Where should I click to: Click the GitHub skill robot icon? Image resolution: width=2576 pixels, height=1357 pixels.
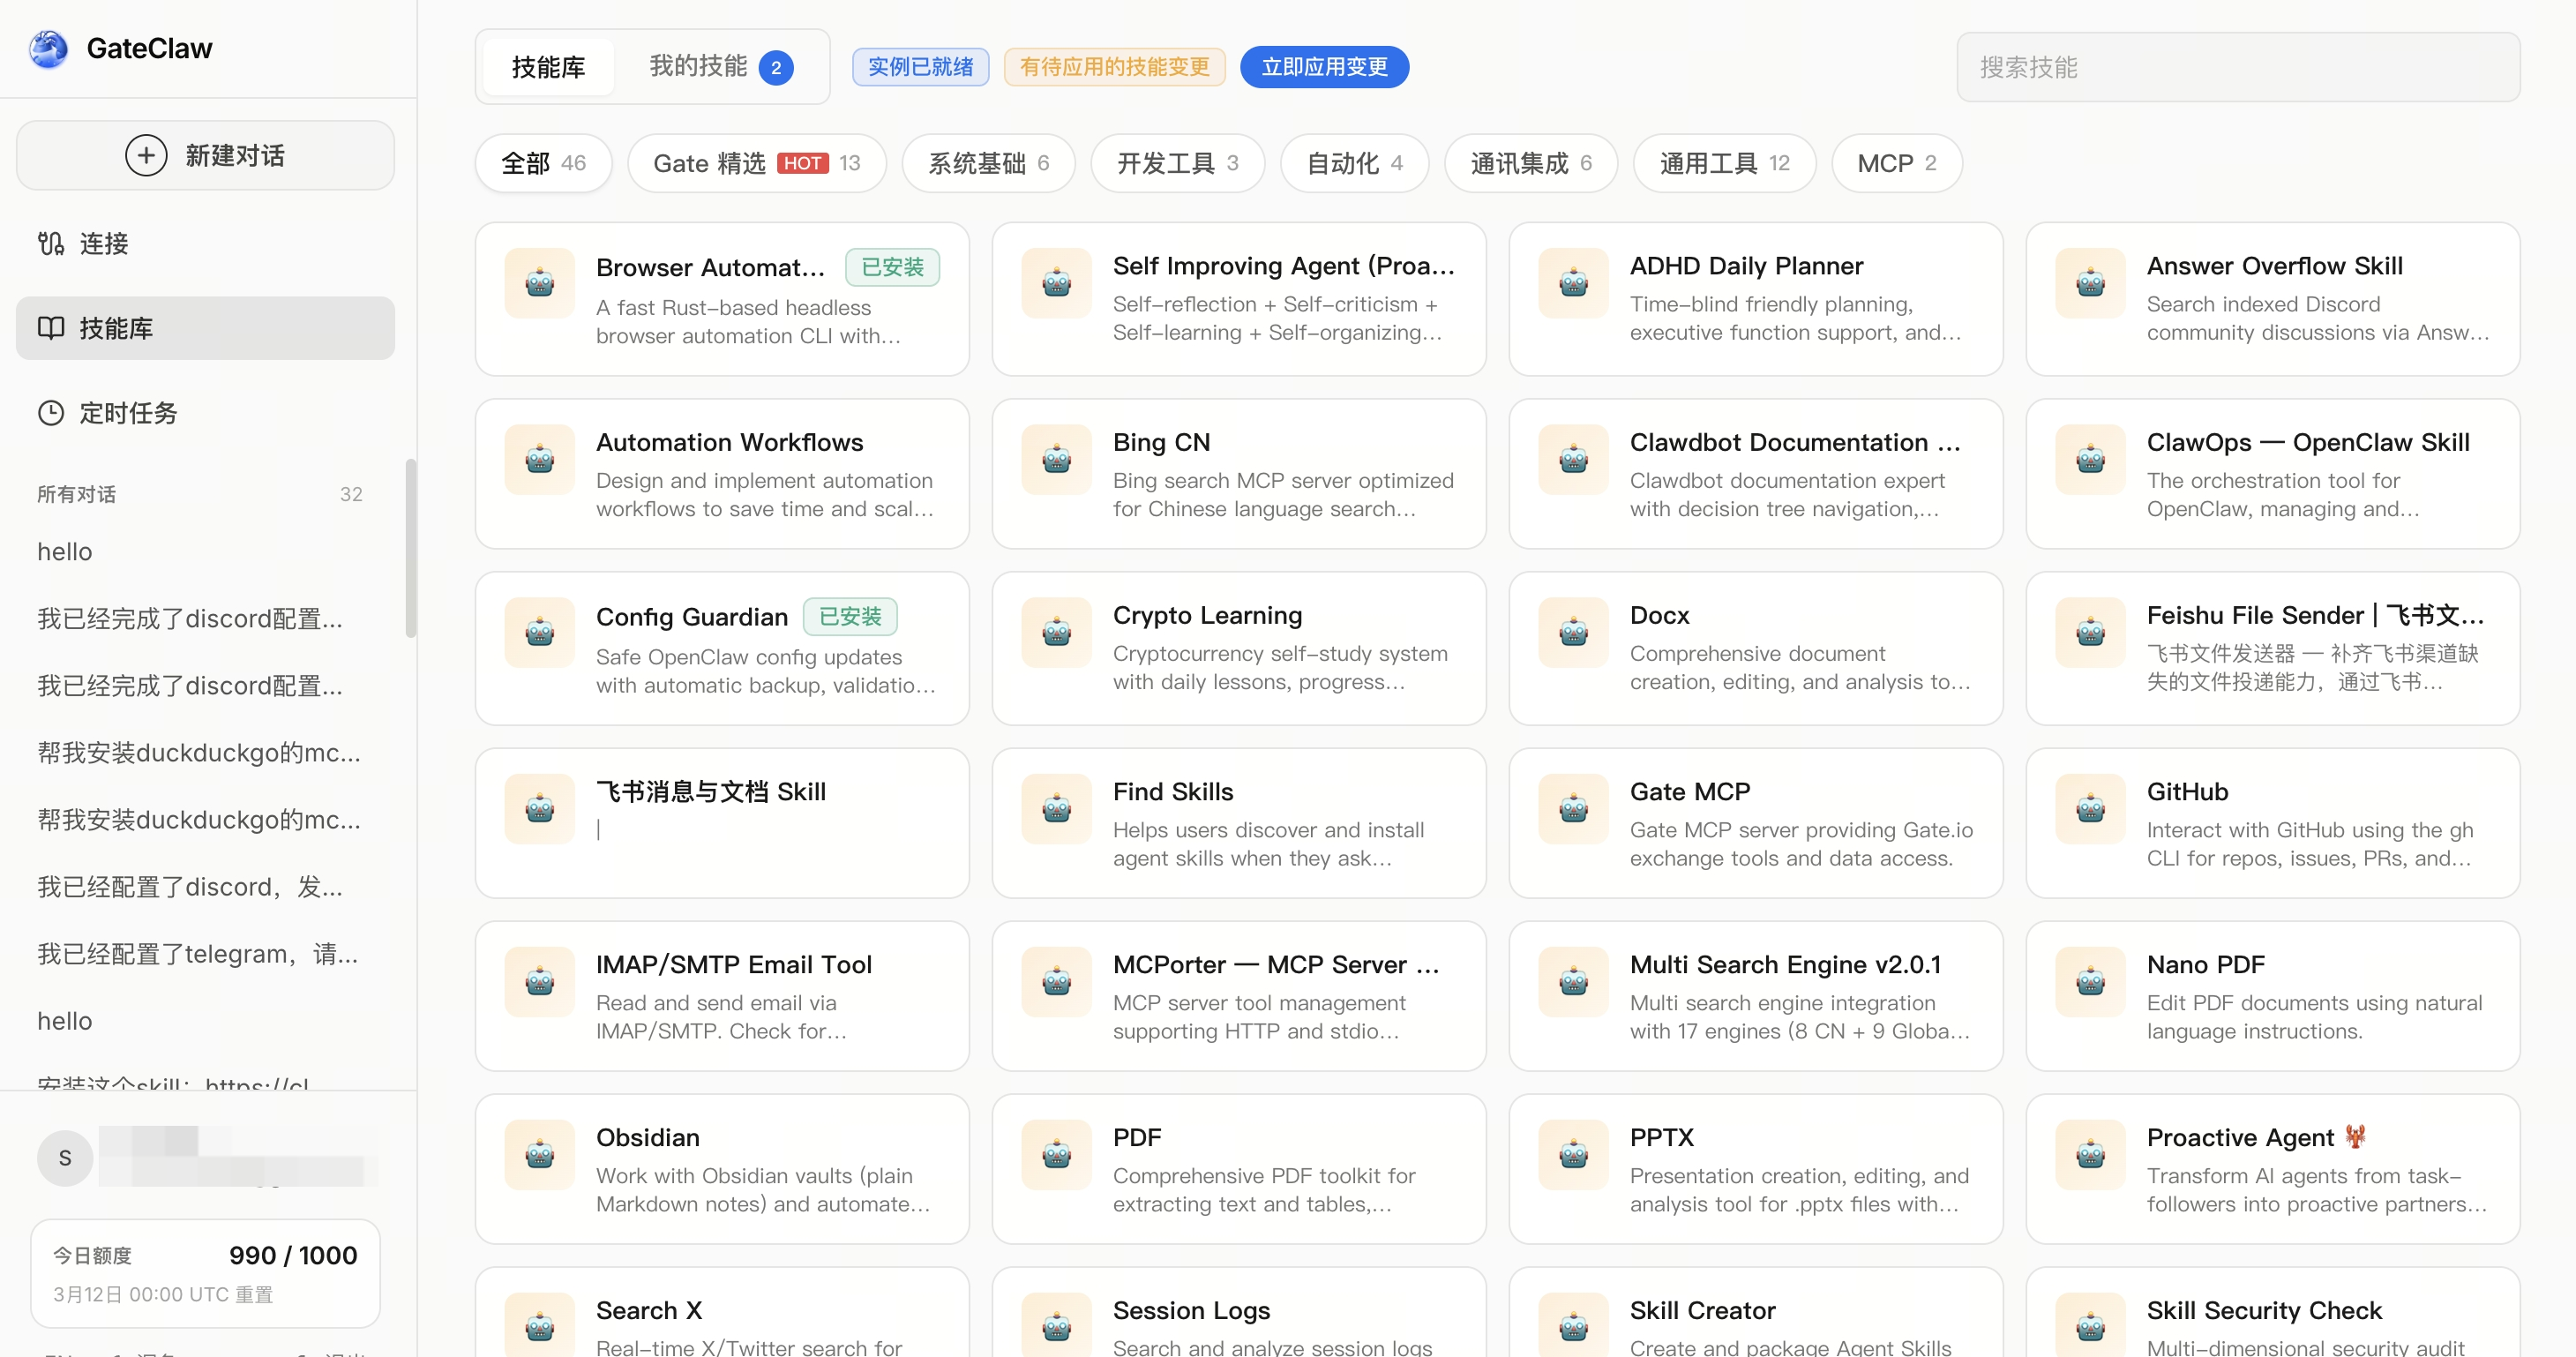(2090, 808)
